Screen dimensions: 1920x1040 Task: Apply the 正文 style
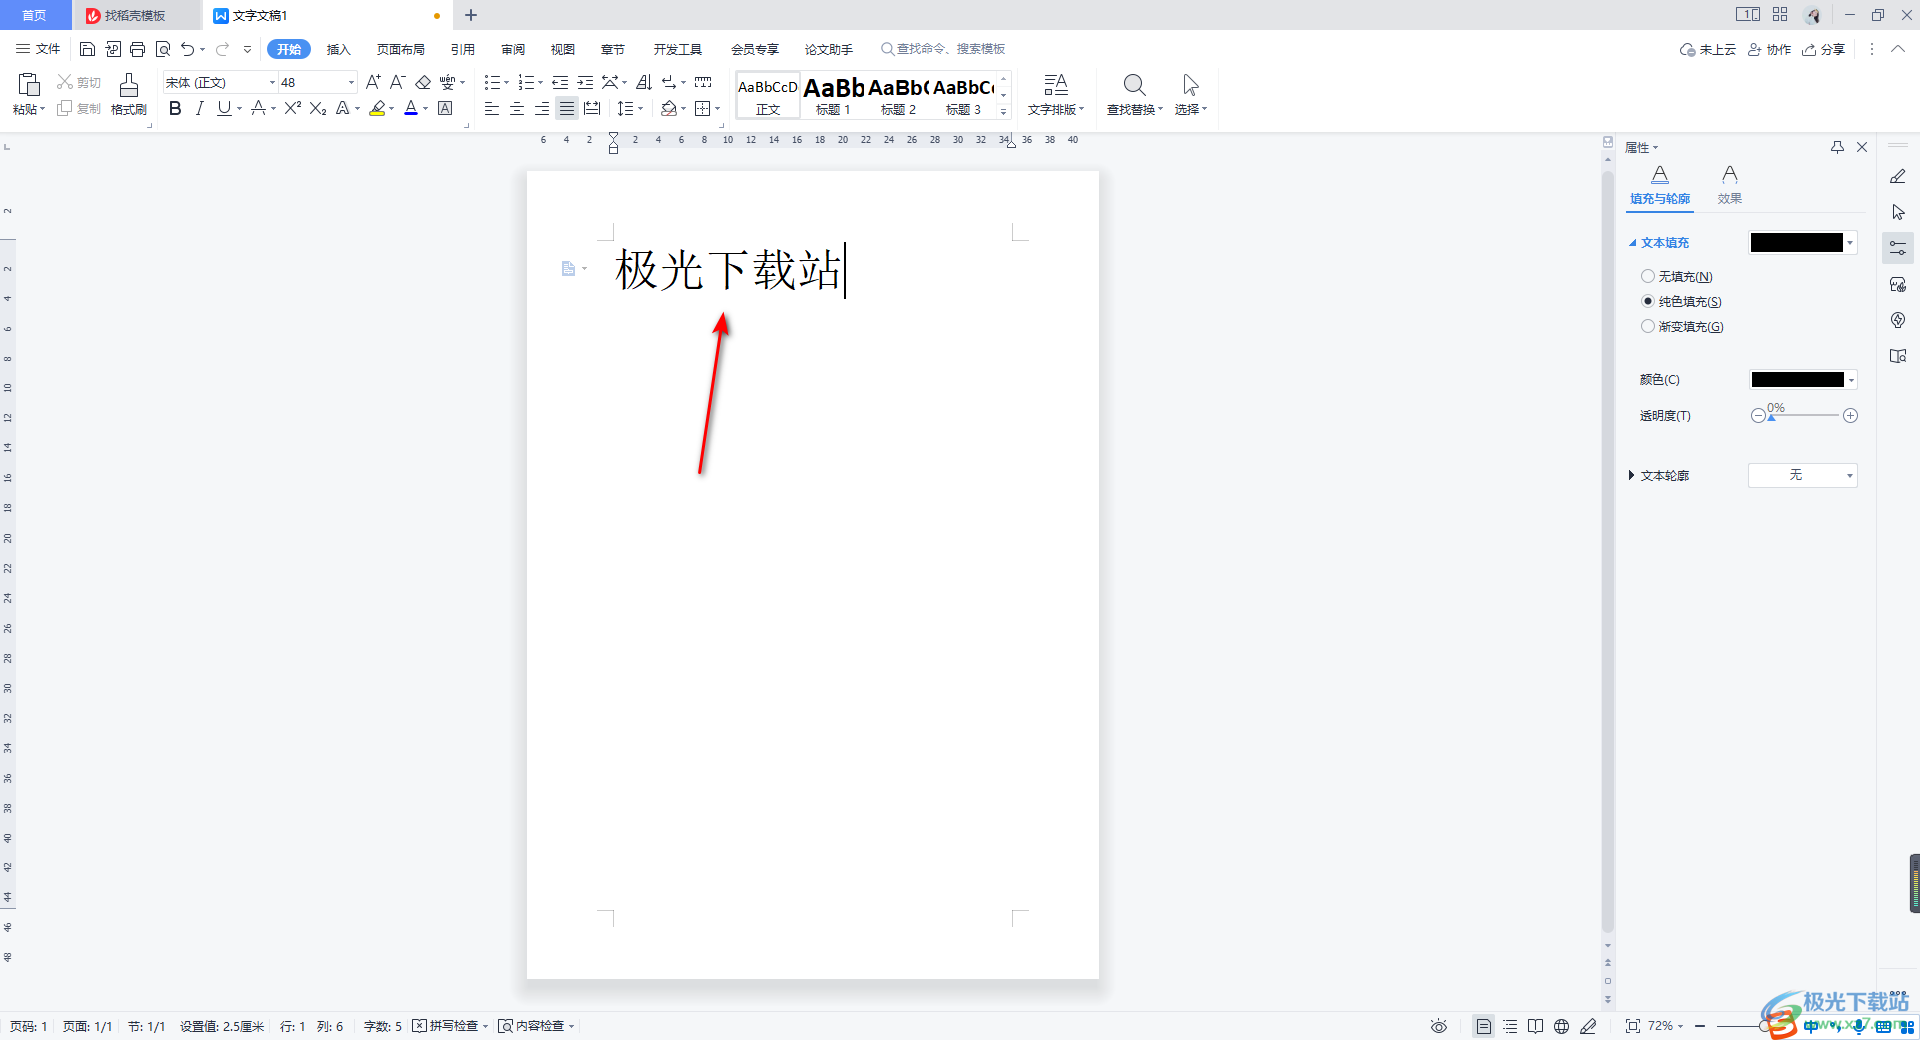pyautogui.click(x=768, y=95)
